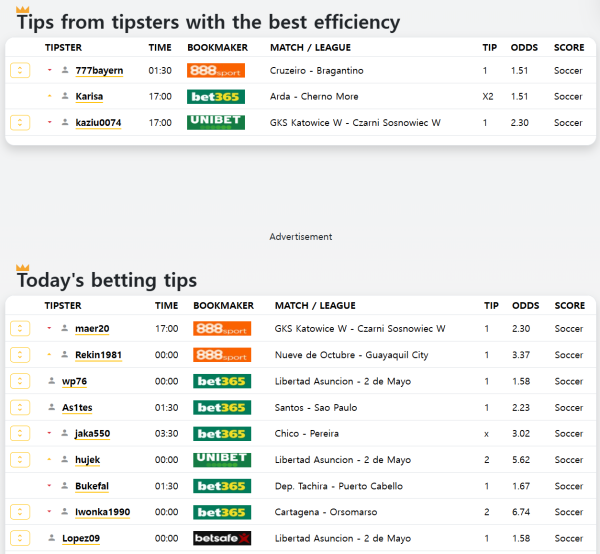Expand the row toggle for Iwonka1990's tip
This screenshot has height=554, width=600.
(19, 512)
